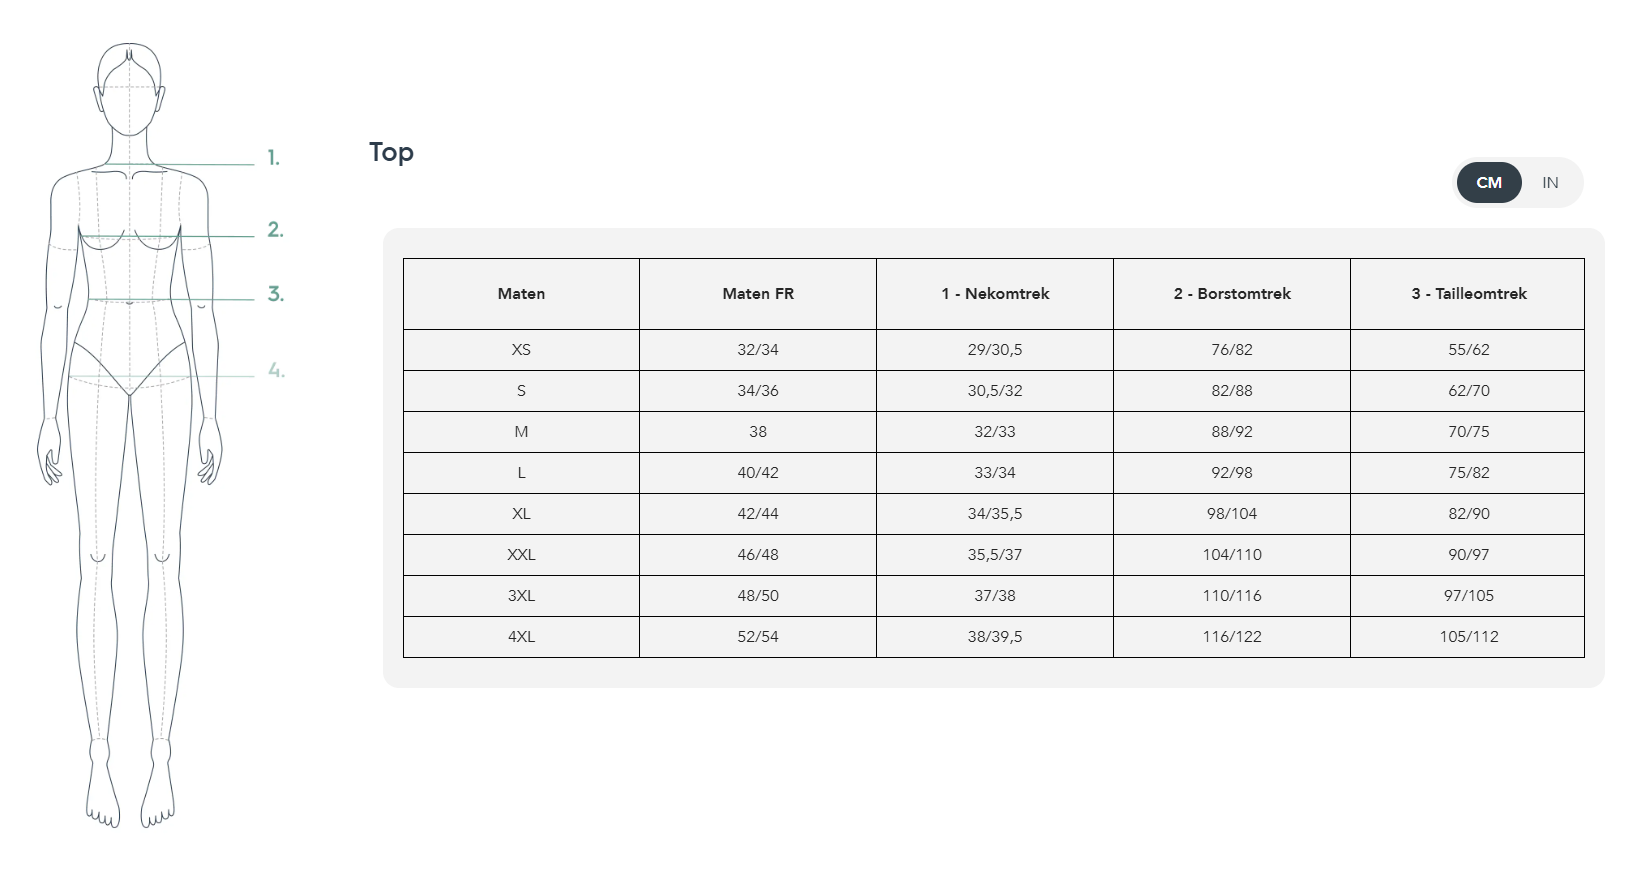Viewport: 1626px width, 887px height.
Task: Click measurement marker 3 on body diagram
Action: (275, 294)
